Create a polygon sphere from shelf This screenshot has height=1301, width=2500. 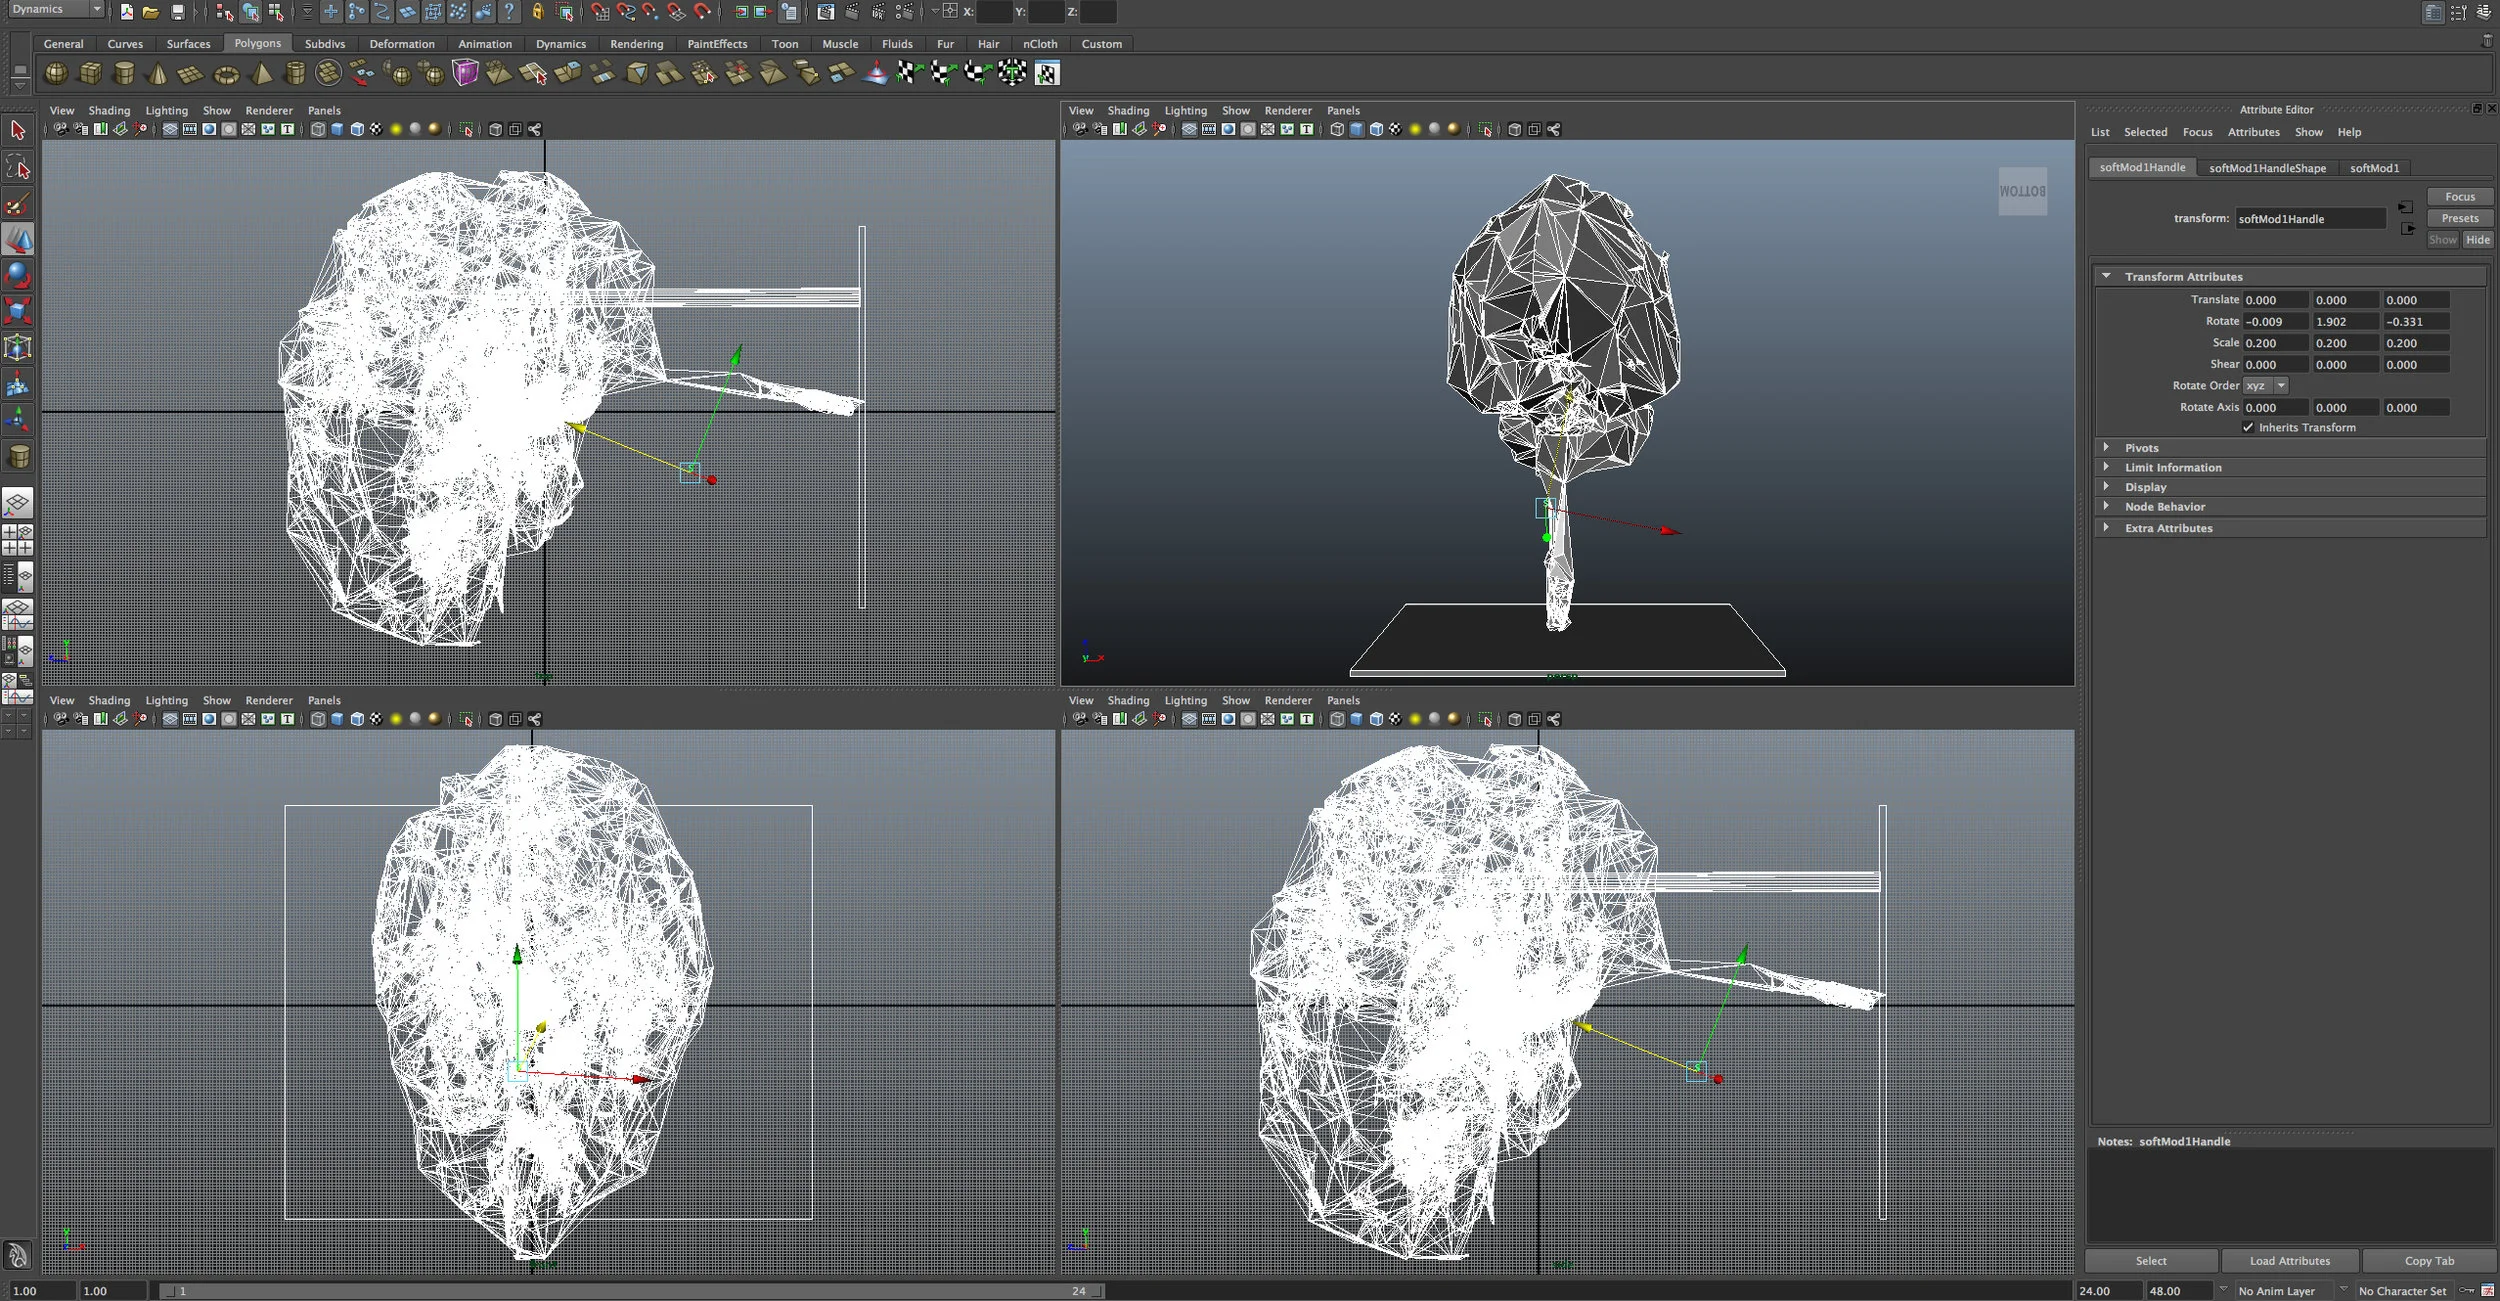click(56, 73)
